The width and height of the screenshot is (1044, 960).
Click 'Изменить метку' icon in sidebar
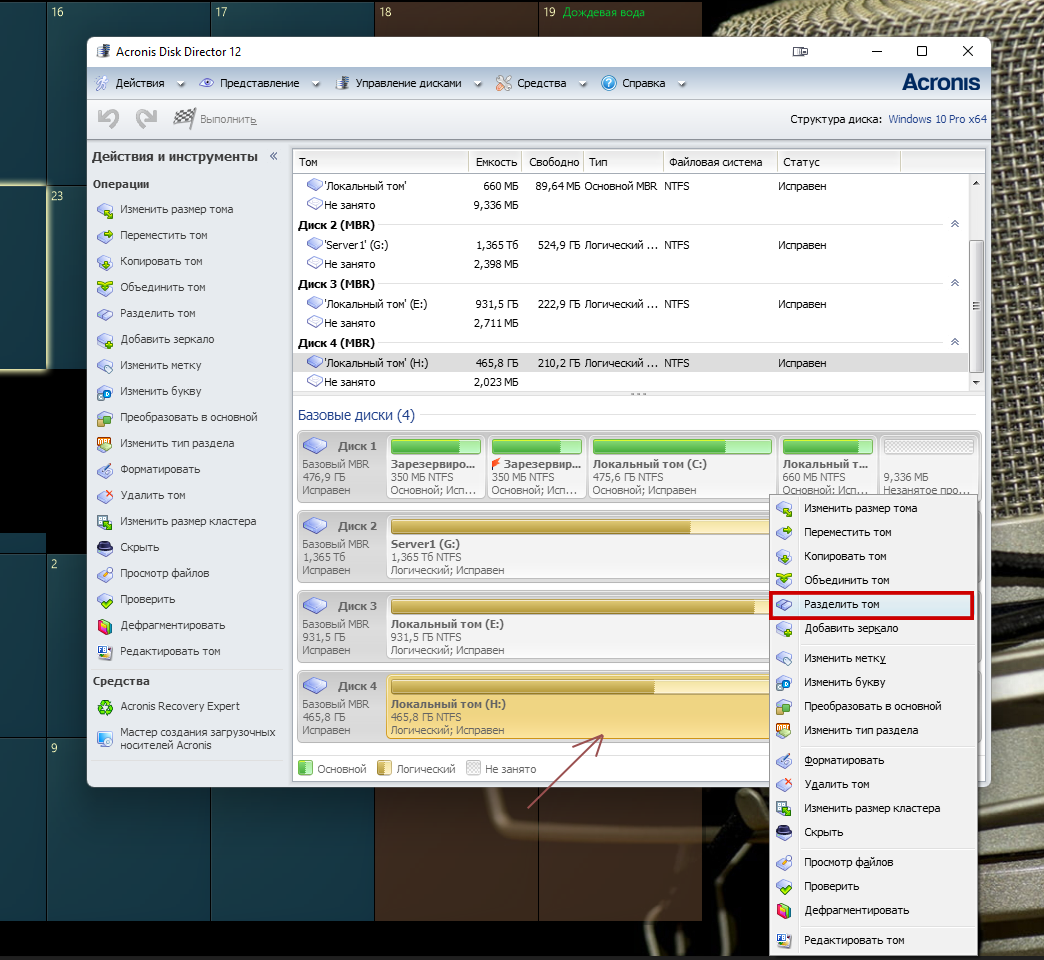click(x=105, y=365)
